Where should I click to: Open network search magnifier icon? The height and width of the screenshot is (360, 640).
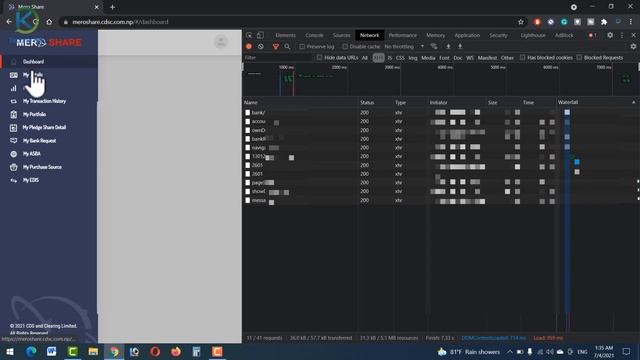tap(287, 47)
